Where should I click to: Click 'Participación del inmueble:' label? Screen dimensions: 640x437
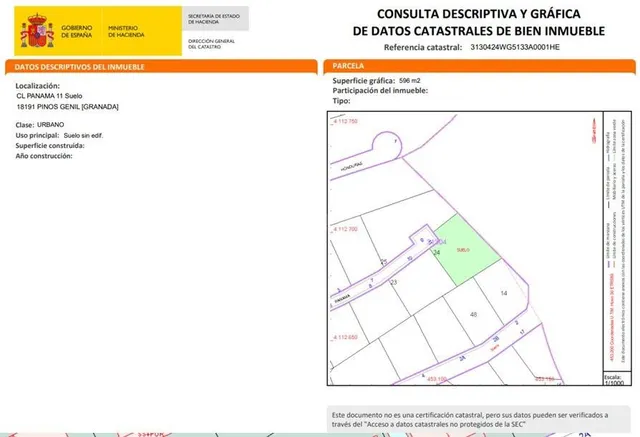coord(380,91)
